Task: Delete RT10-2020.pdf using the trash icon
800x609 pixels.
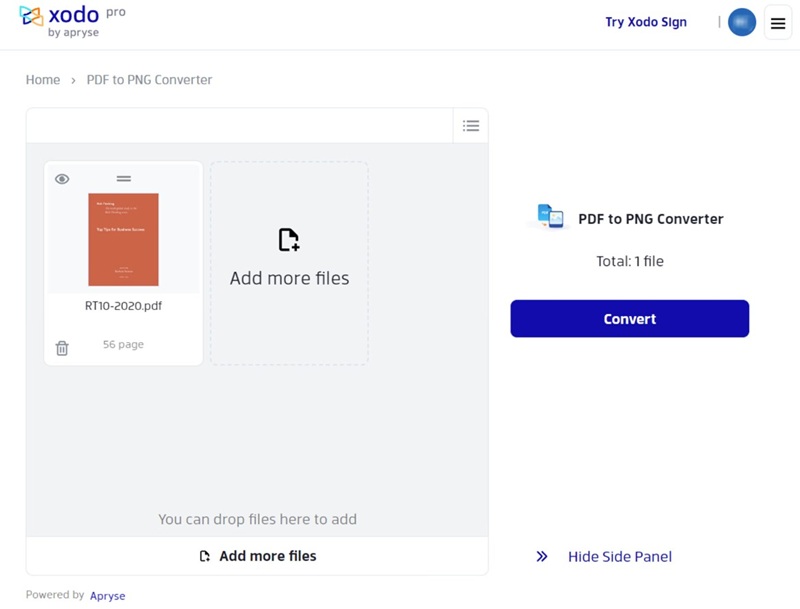Action: (62, 348)
